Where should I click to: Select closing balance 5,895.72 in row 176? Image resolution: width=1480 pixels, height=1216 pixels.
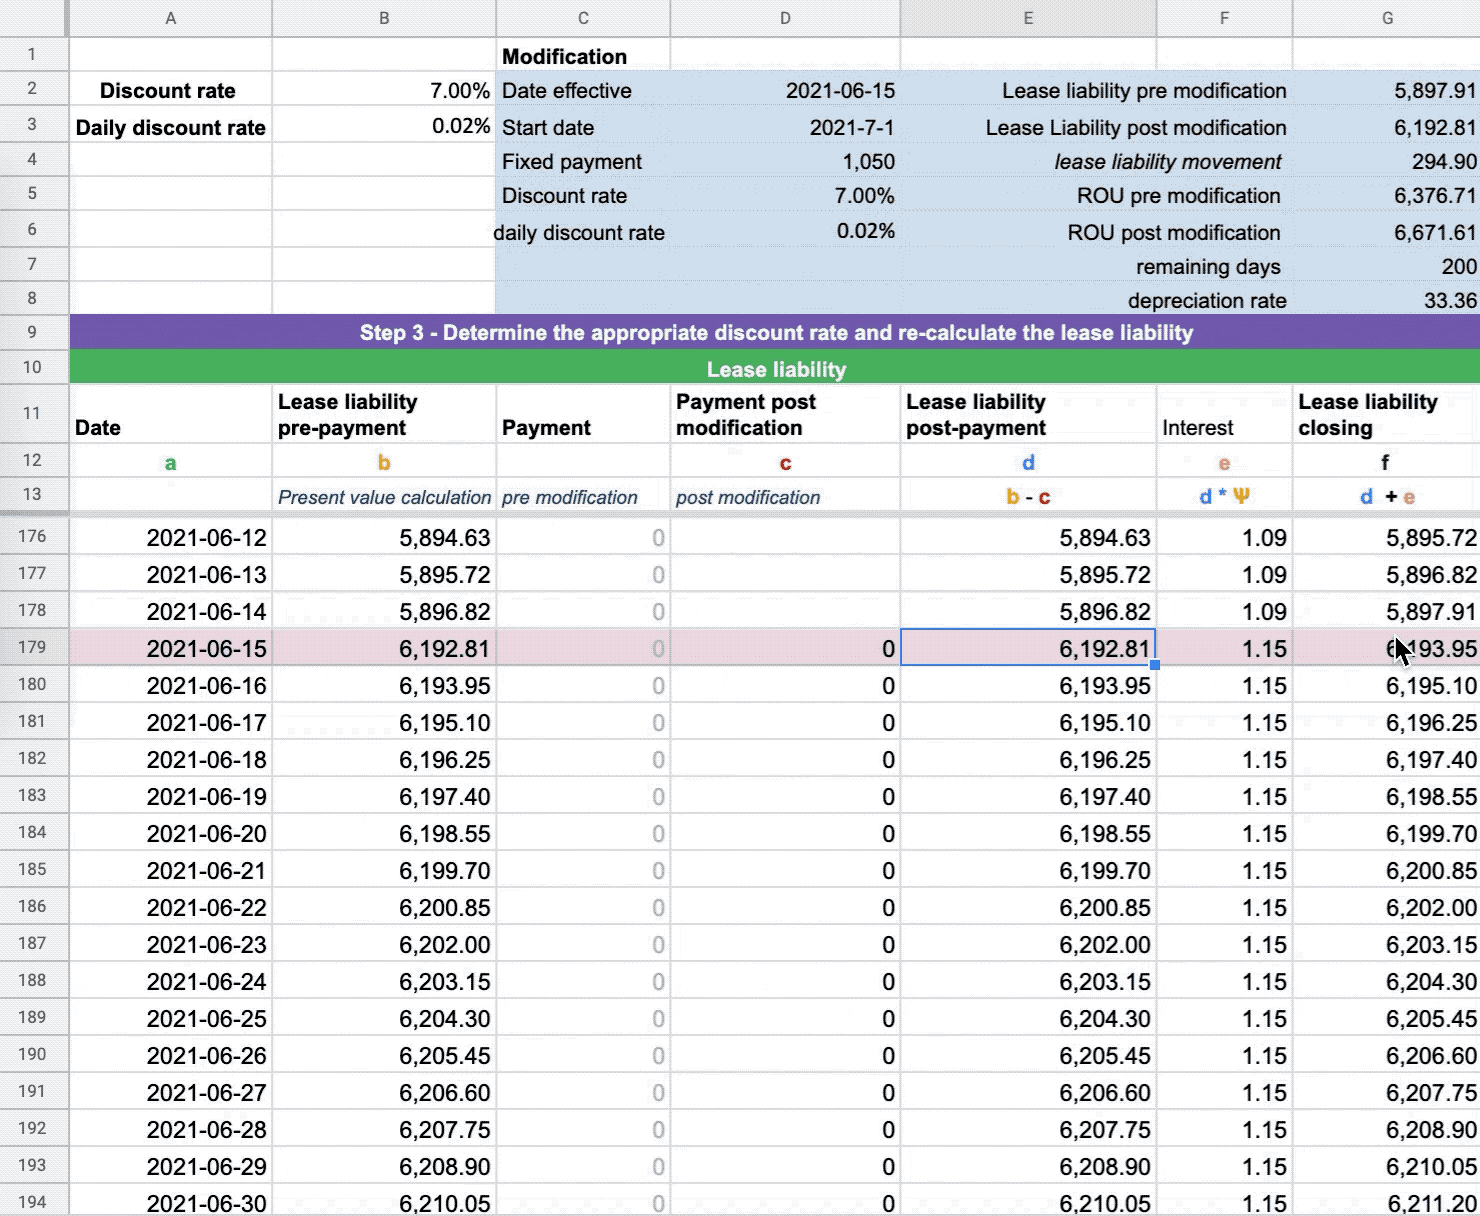tap(1386, 537)
